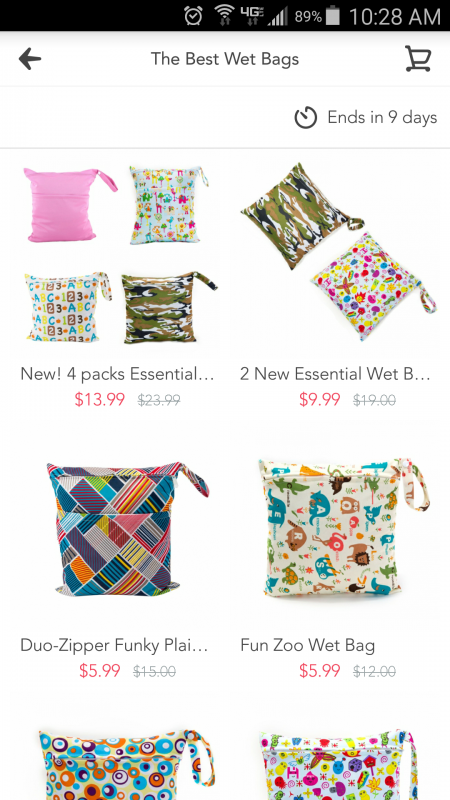Open the Fun Zoo Wet Bag image
450x800 pixels.
[342, 528]
